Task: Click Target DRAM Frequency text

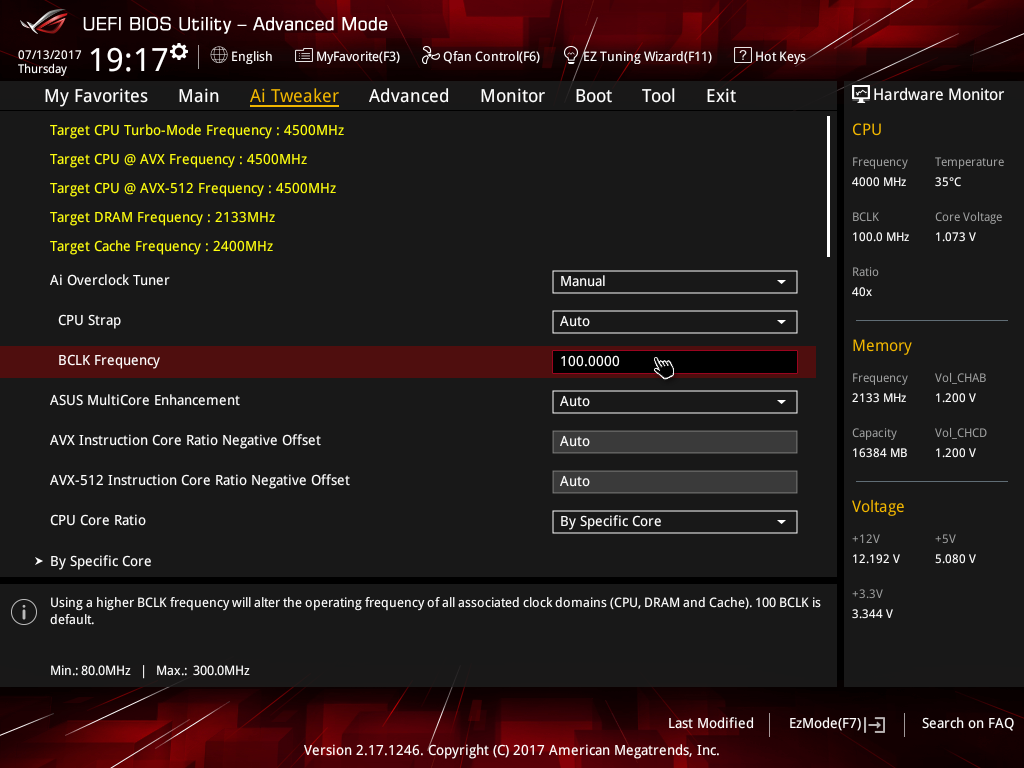Action: [162, 217]
